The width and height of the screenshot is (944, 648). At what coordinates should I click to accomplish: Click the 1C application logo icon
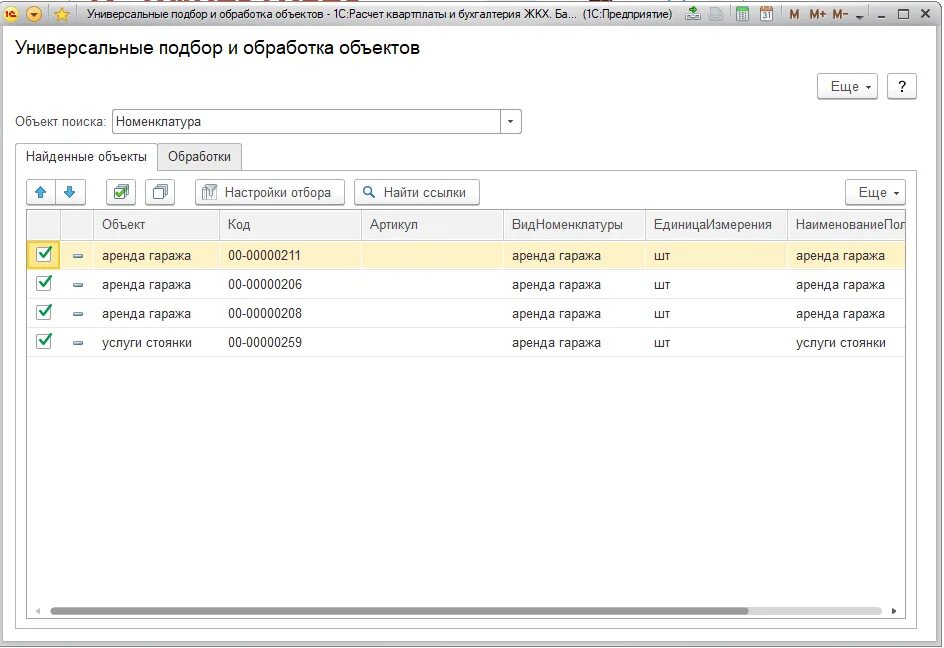click(x=12, y=13)
